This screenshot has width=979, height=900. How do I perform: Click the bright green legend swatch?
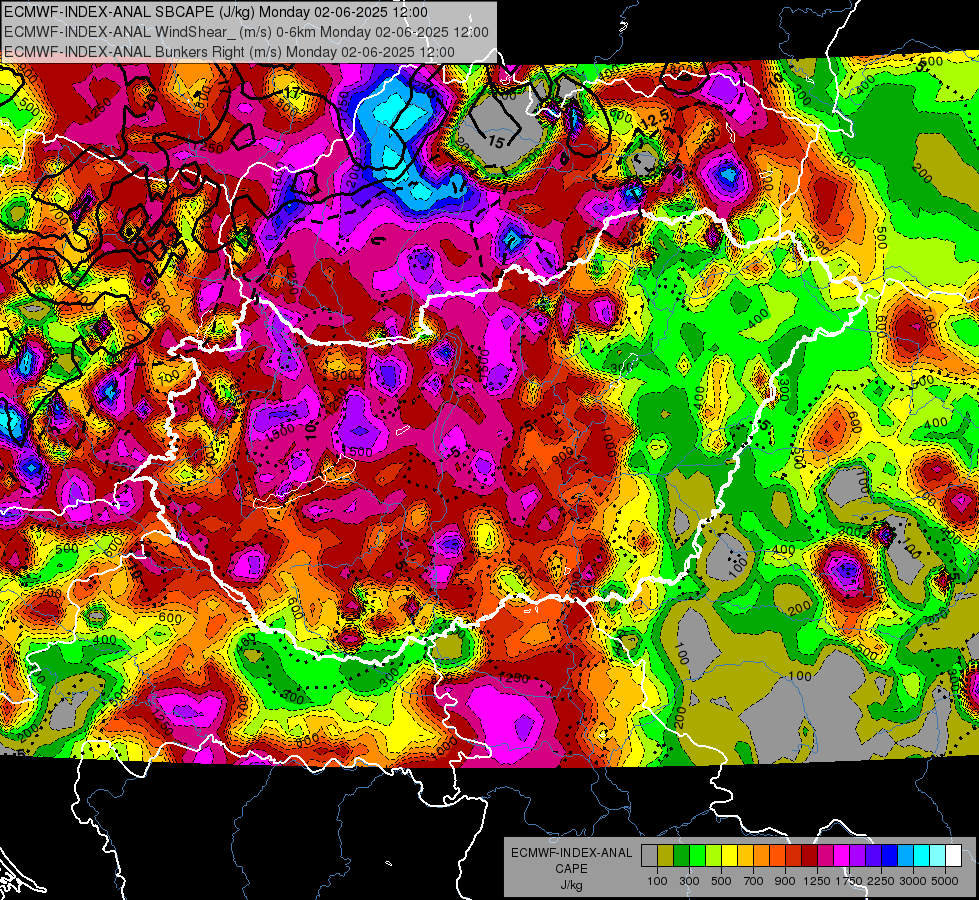coord(697,856)
